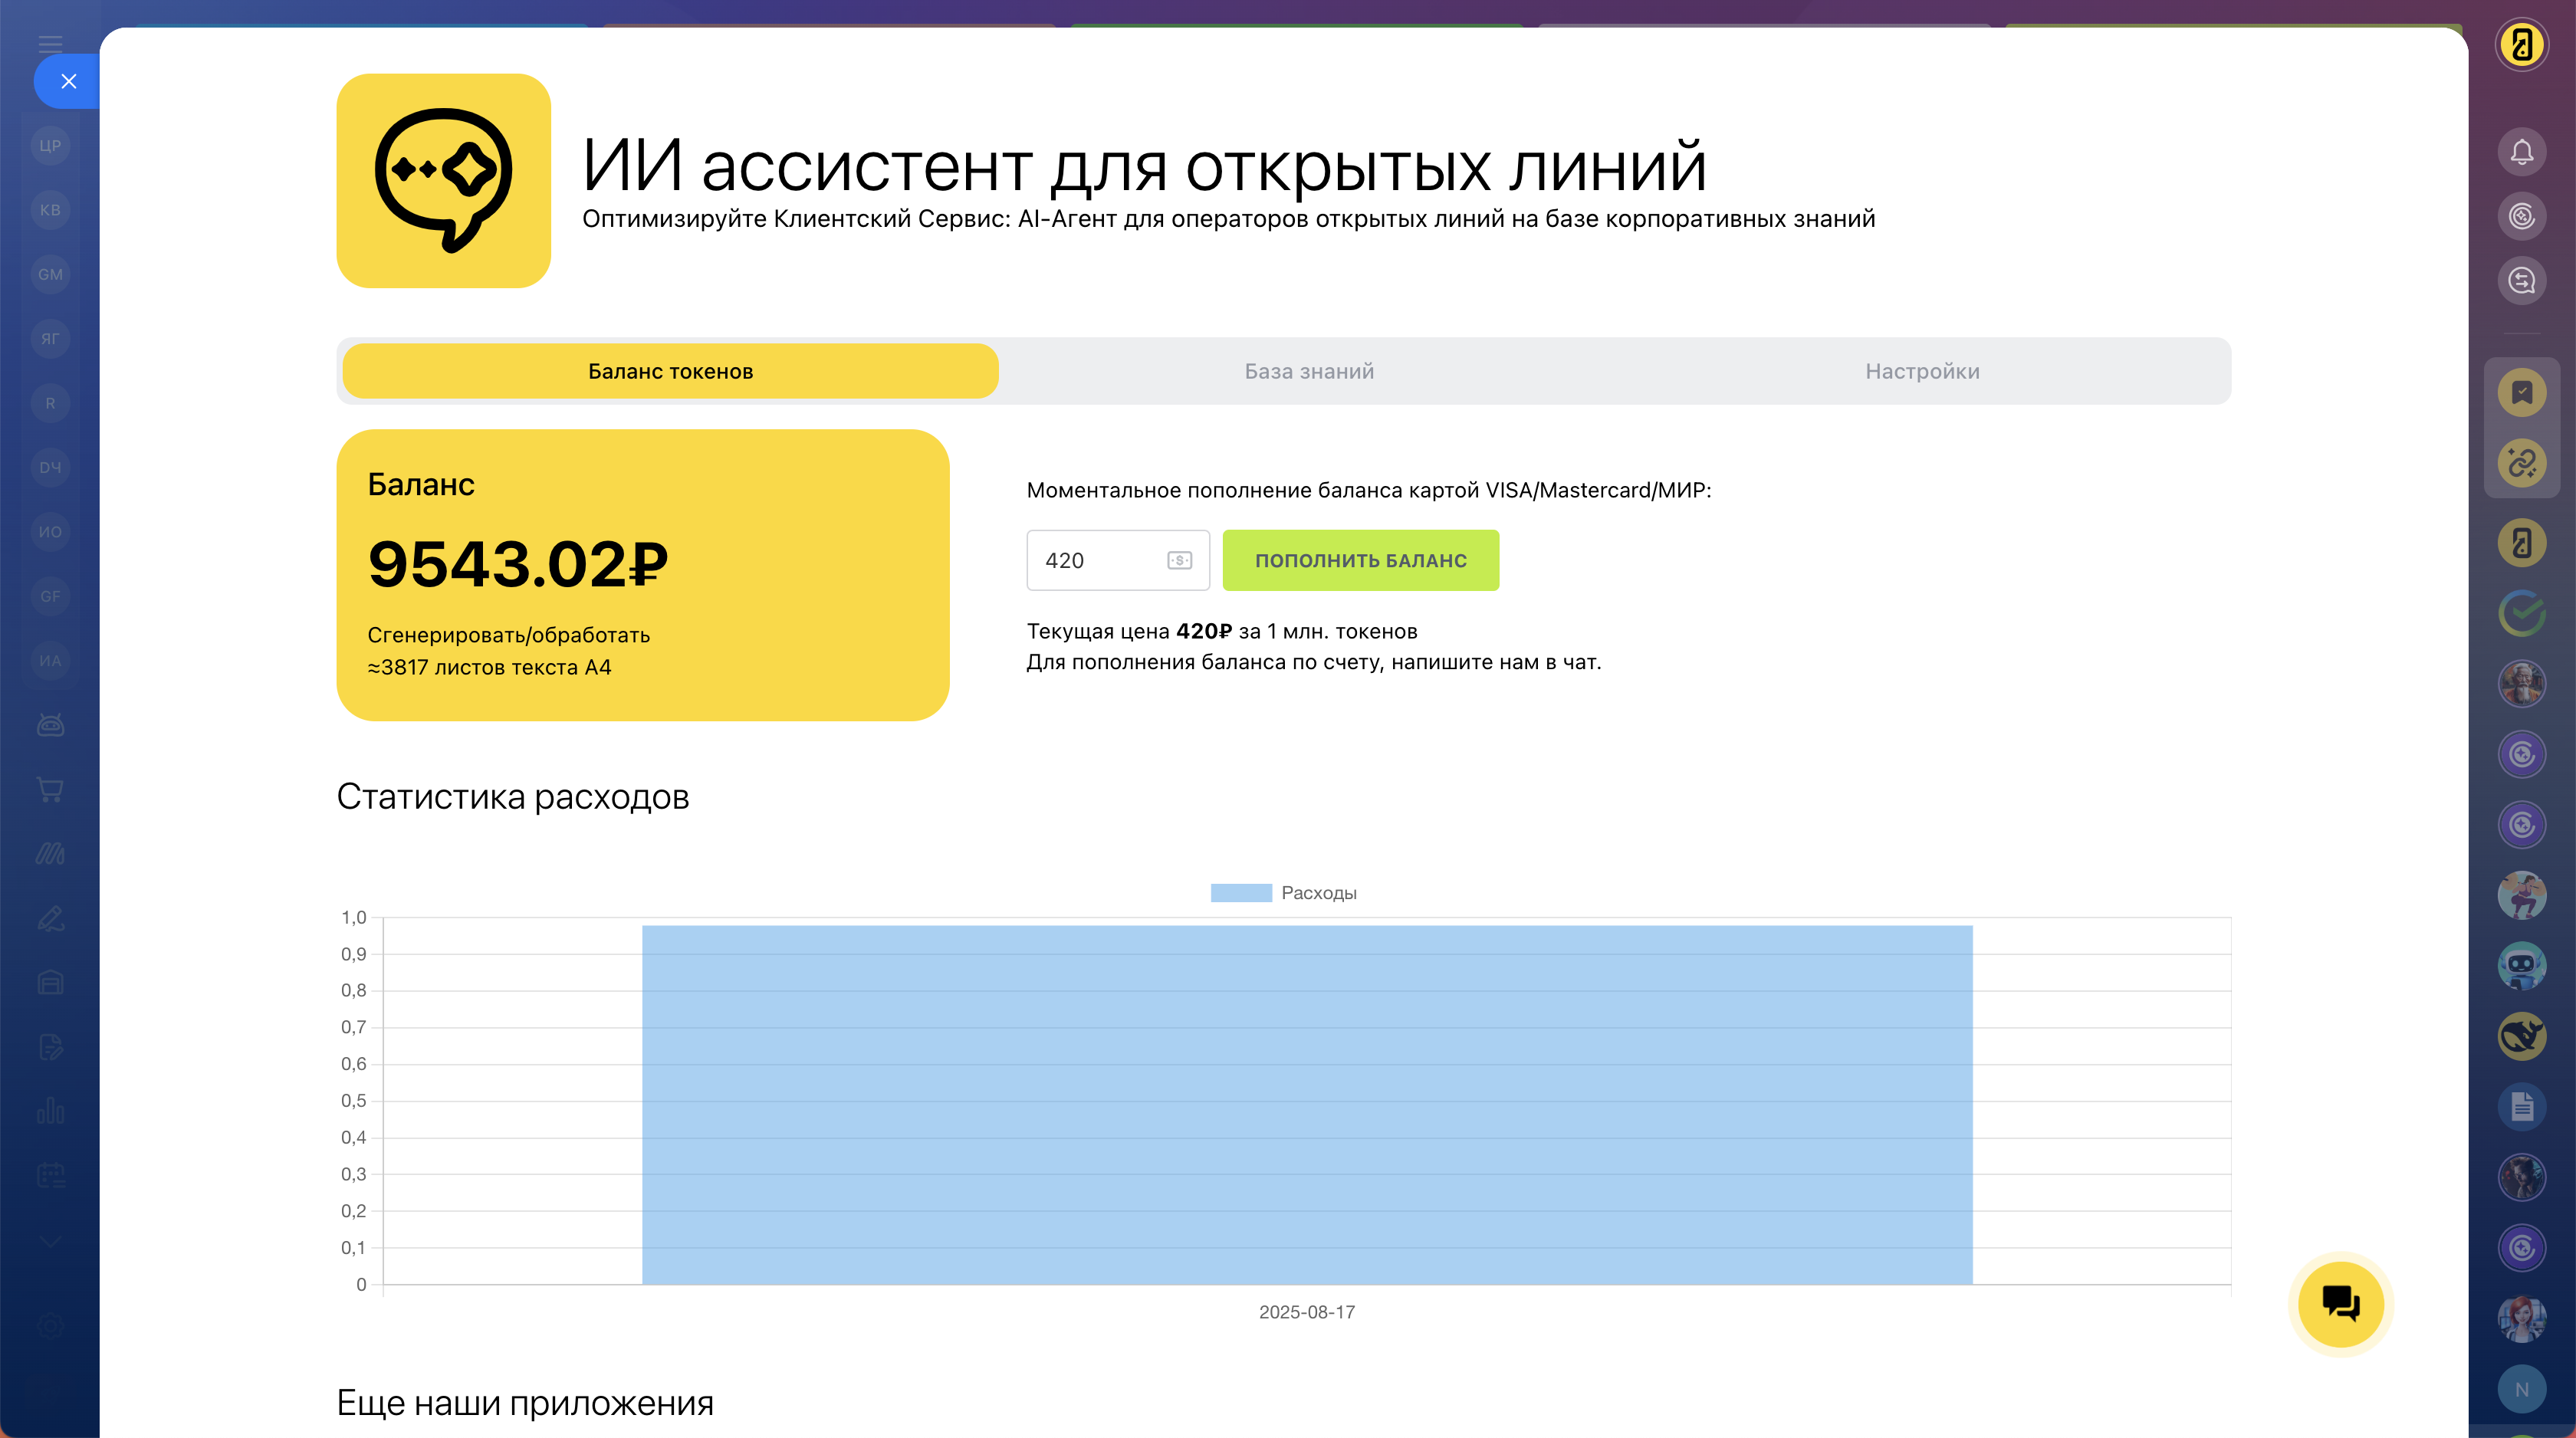Image resolution: width=2576 pixels, height=1438 pixels.
Task: Open the Настройки tab
Action: (1921, 371)
